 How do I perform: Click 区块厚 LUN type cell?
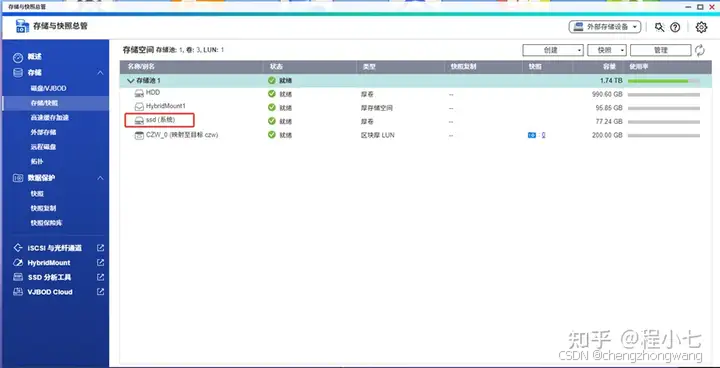click(377, 135)
